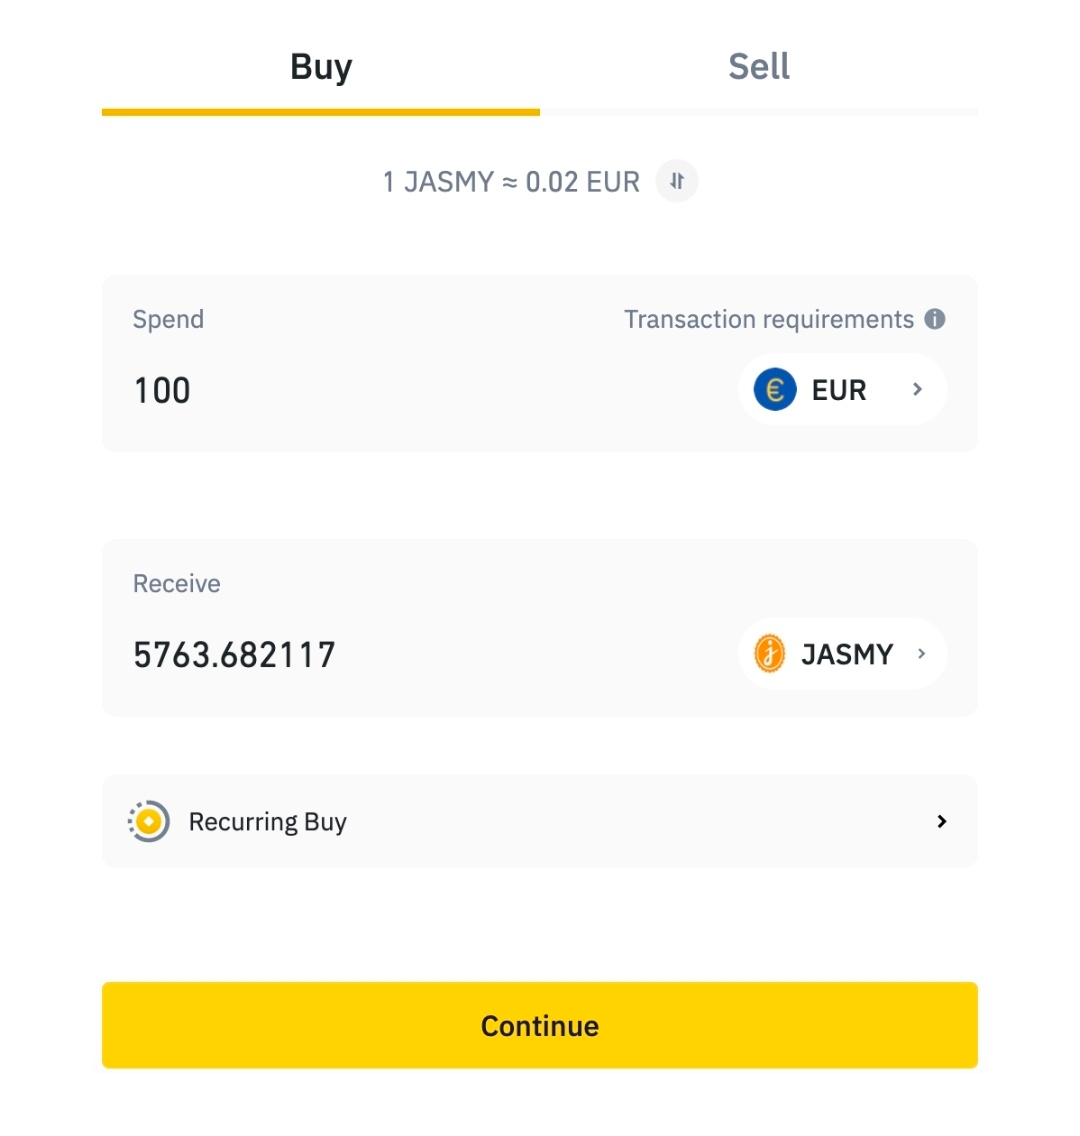Open Recurring Buy via arrow
Viewport: 1080px width, 1136px height.
coord(941,822)
